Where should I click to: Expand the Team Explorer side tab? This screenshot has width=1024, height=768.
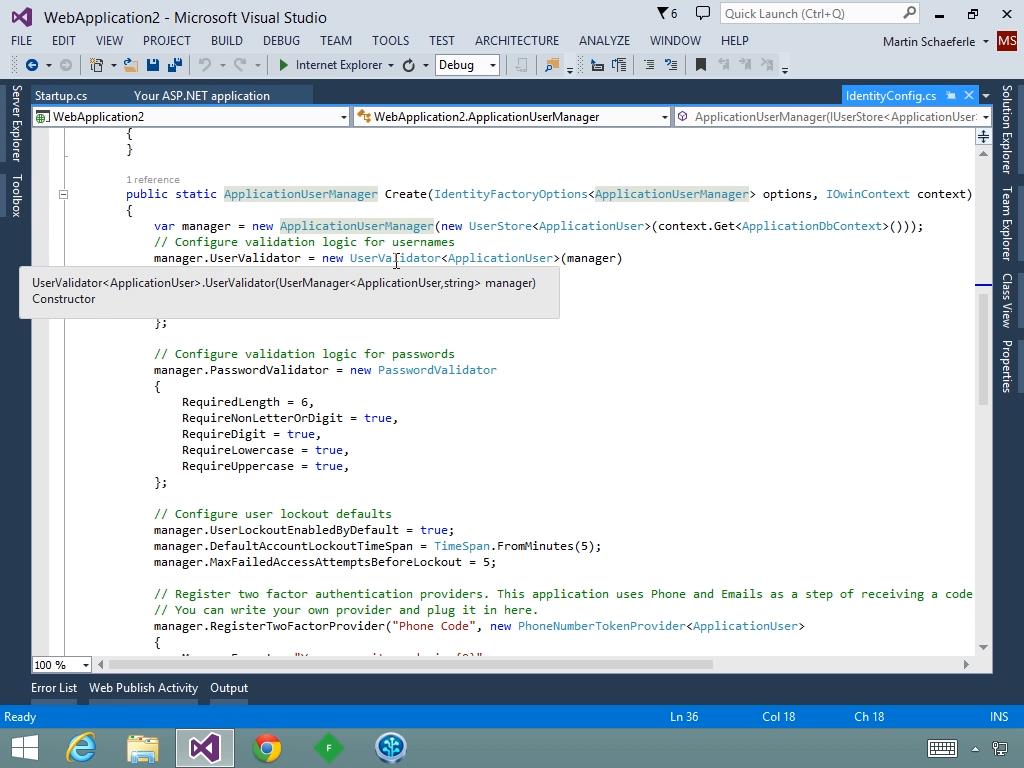coord(1007,223)
